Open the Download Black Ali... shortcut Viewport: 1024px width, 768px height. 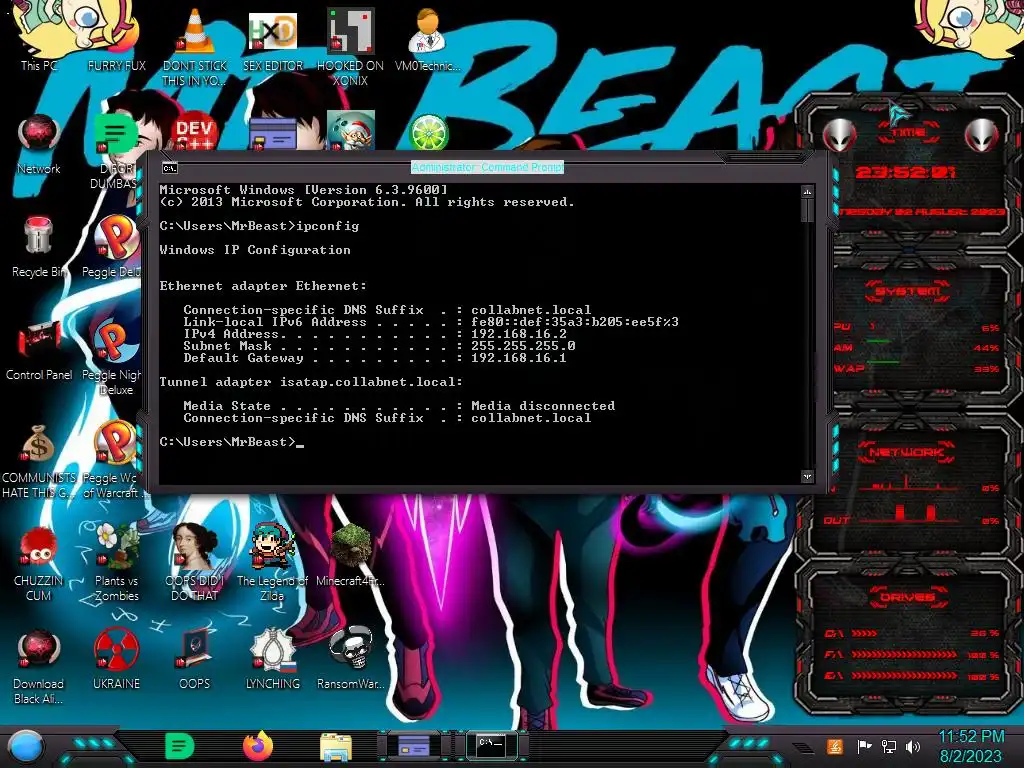(x=39, y=666)
